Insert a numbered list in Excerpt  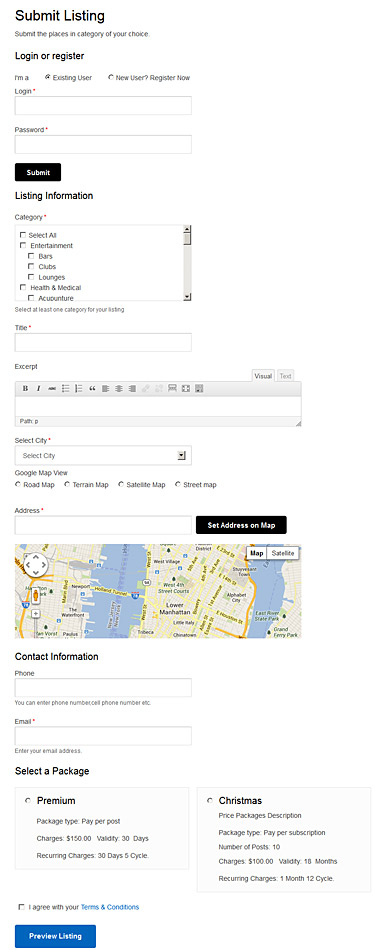point(79,388)
